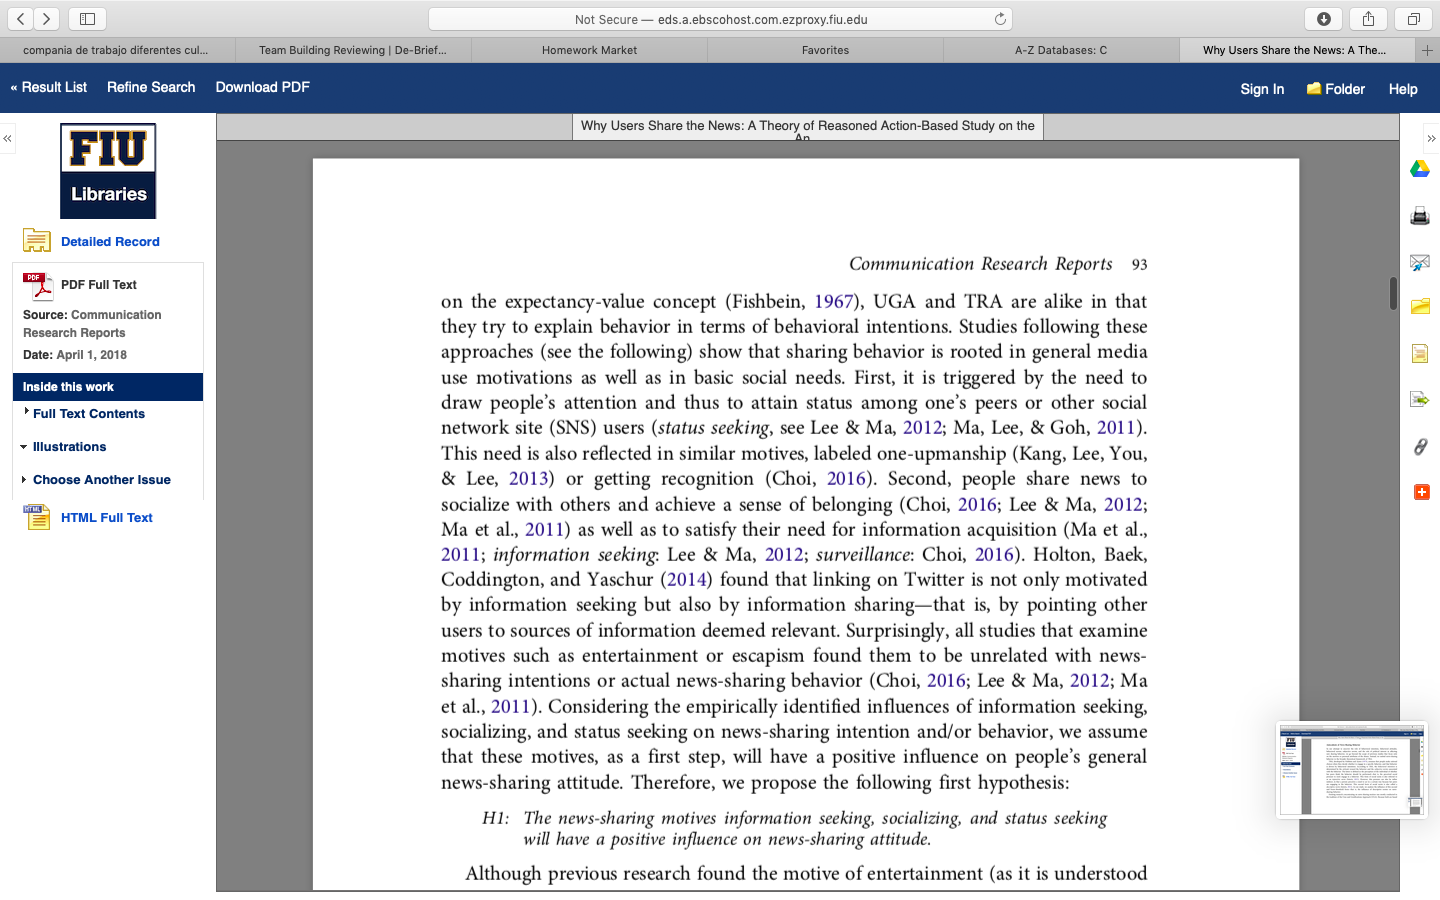The height and width of the screenshot is (900, 1440).
Task: Go forward with Safari forward arrow
Action: point(47,19)
